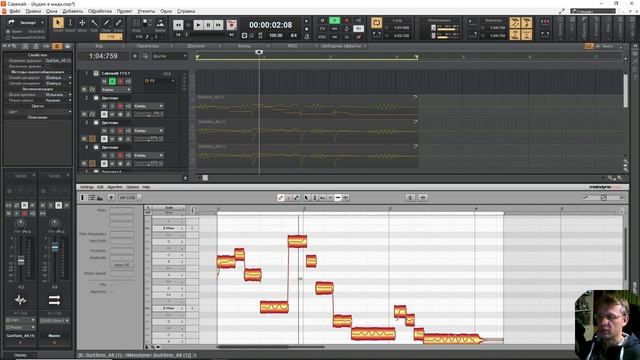Viewport: 640px width, 360px height.
Task: Click the now-time position display 1:04:759
Action: coord(103,56)
